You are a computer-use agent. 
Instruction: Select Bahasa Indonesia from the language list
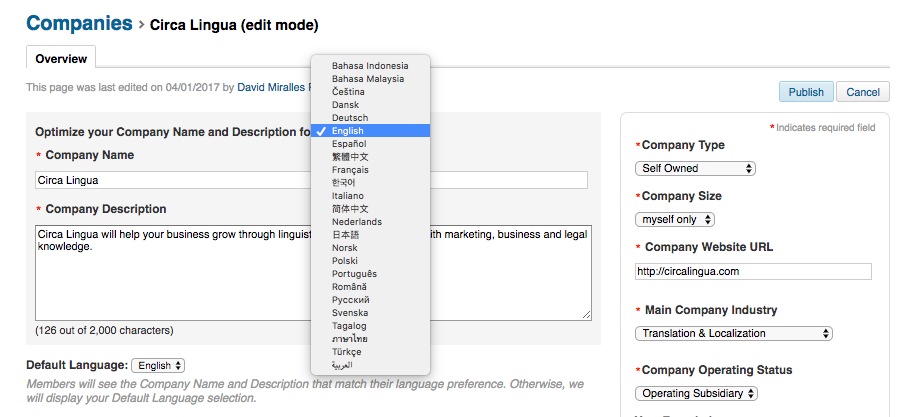[370, 66]
